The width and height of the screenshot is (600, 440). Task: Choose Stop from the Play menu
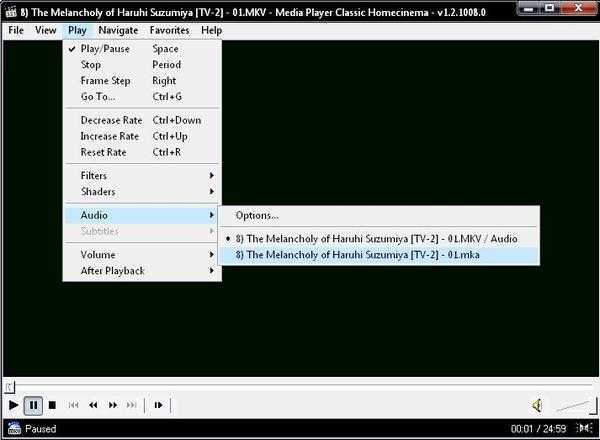point(142,65)
